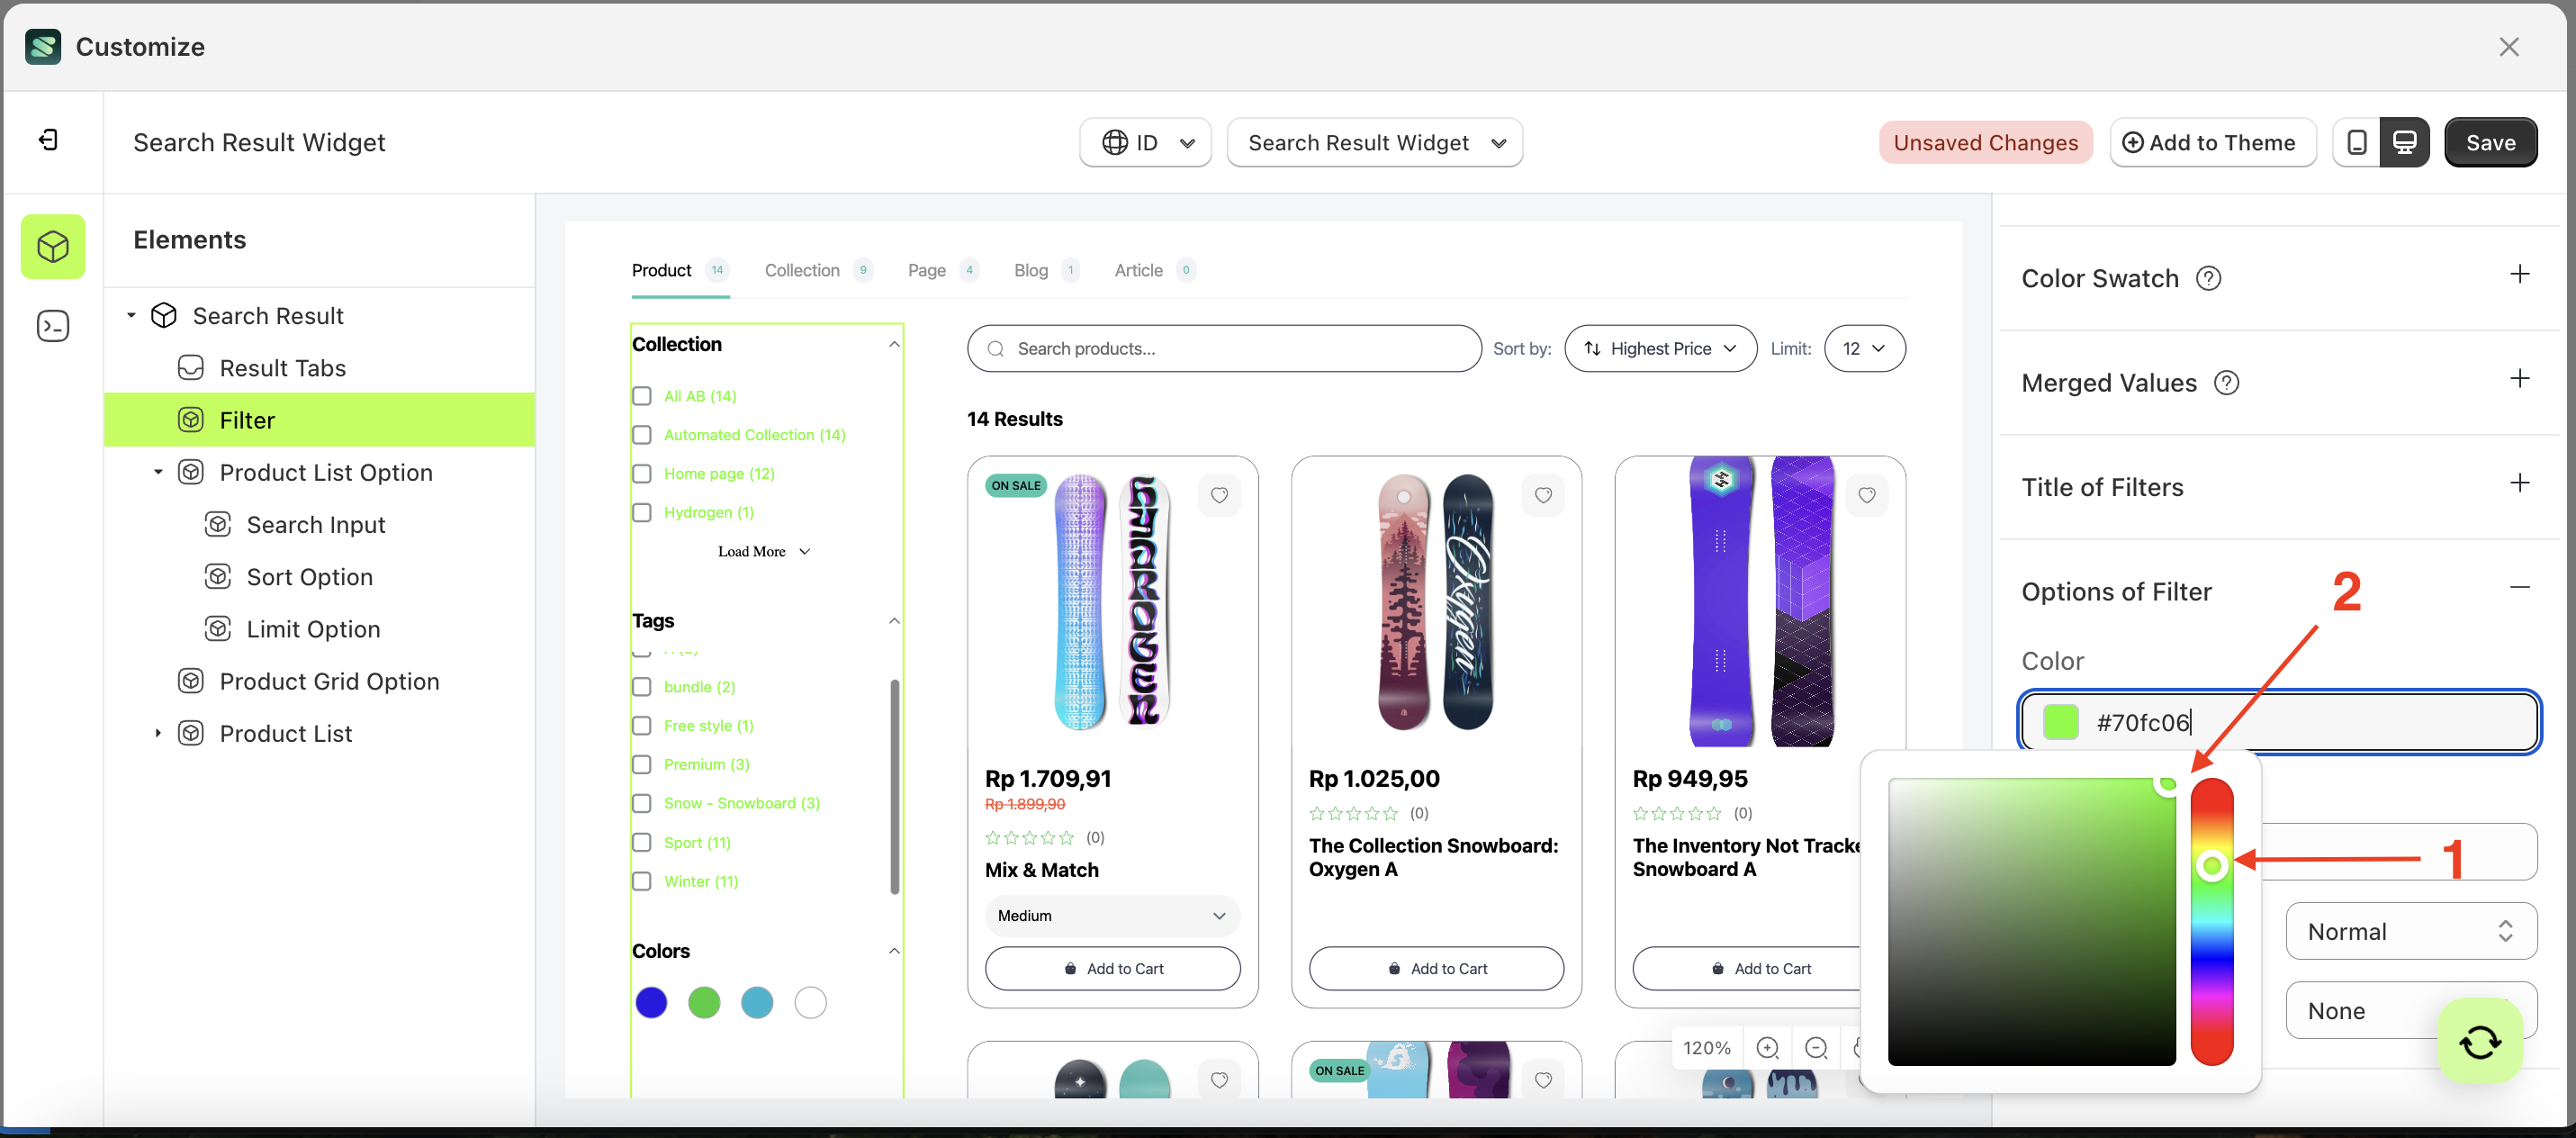The image size is (2576, 1138).
Task: Enable the Home page (12) collection filter
Action: point(642,473)
